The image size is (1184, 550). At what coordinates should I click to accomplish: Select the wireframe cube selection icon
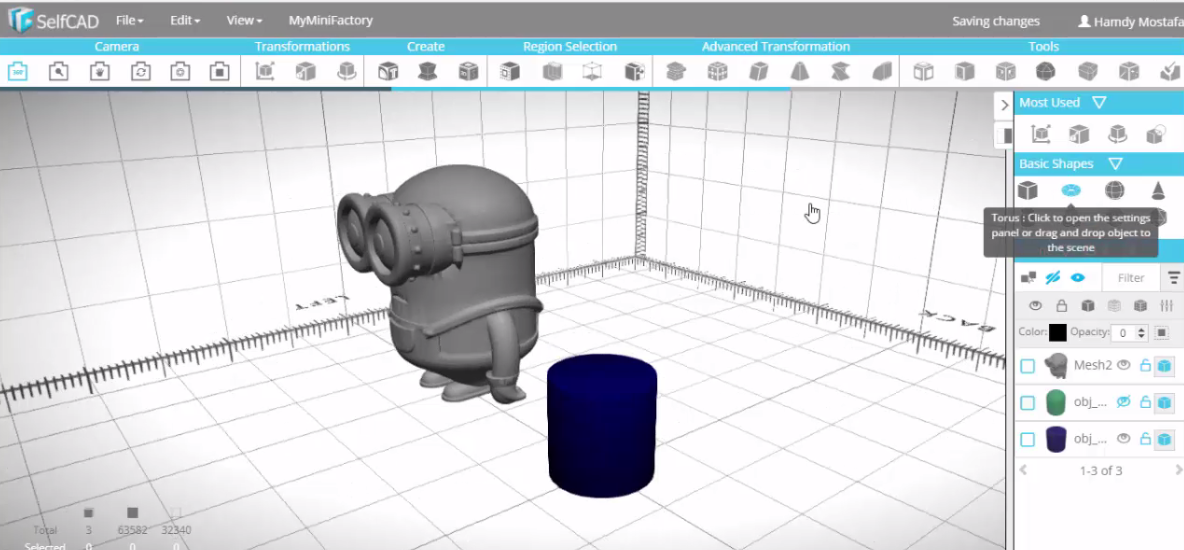click(593, 72)
